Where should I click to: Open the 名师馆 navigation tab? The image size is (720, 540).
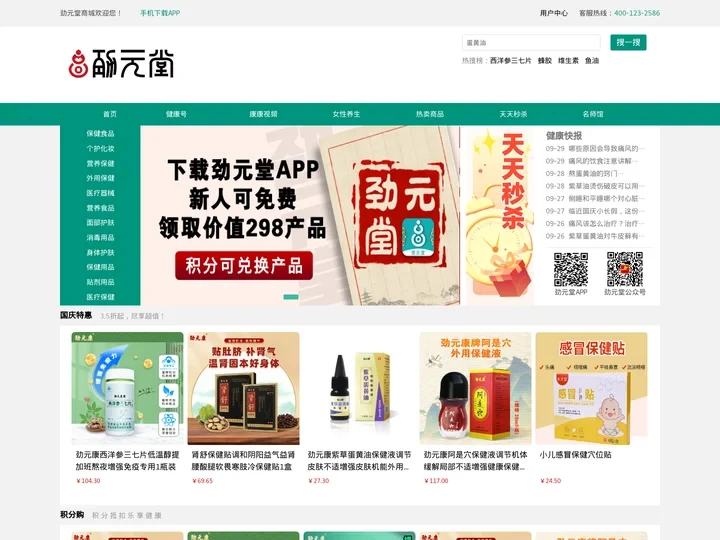click(x=593, y=114)
